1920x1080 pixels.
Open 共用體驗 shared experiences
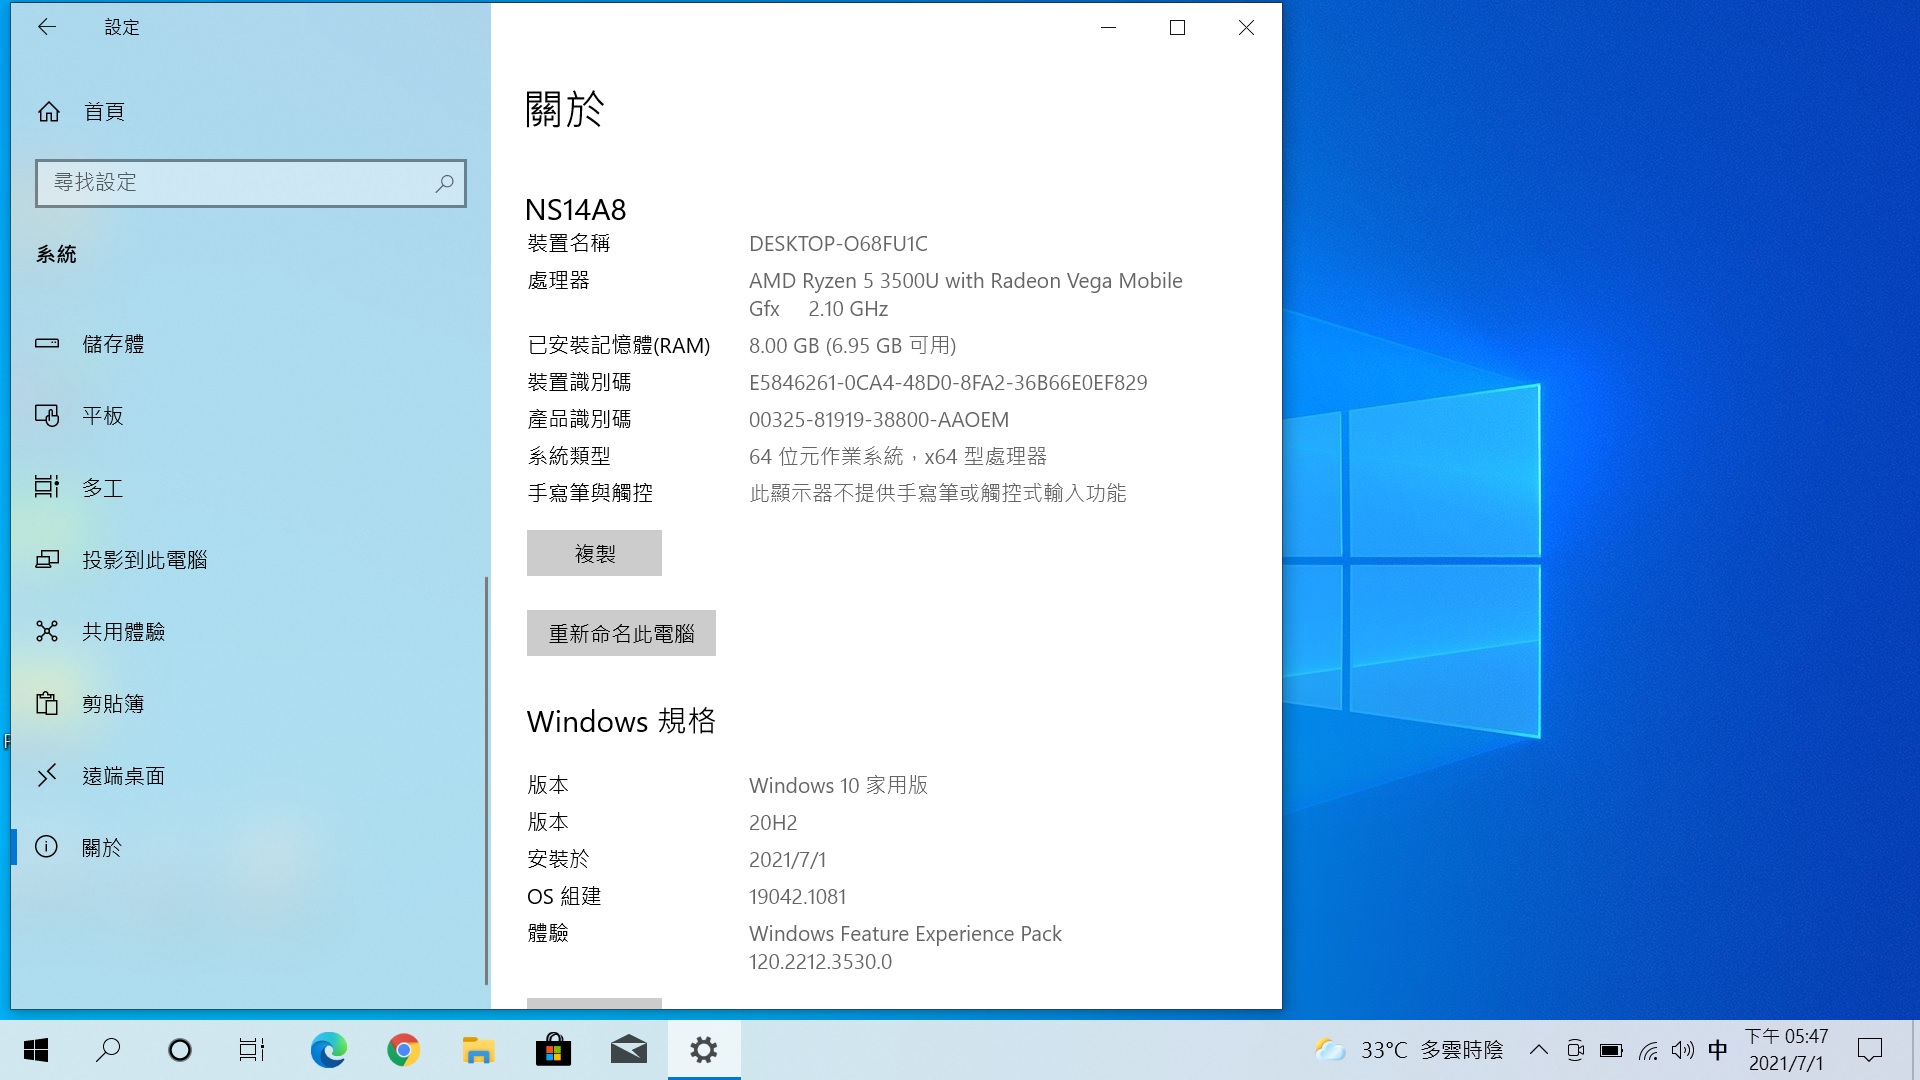pos(123,632)
